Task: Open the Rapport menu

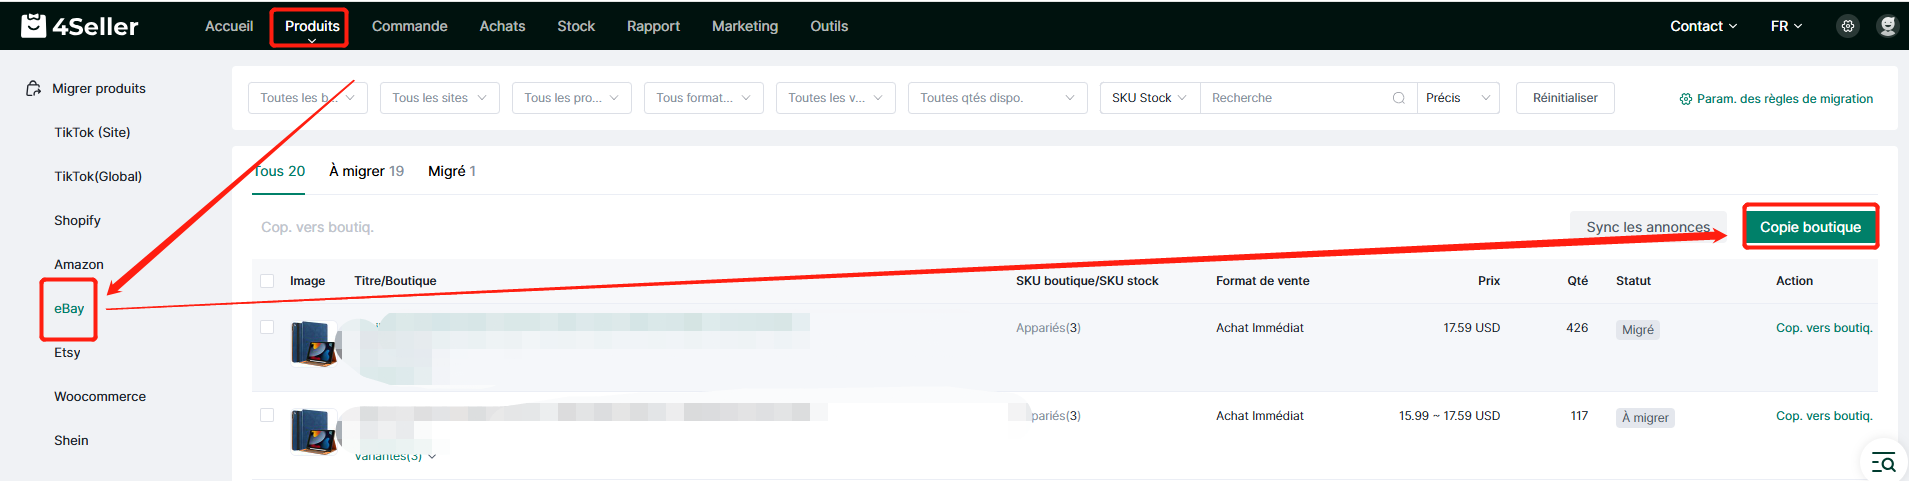Action: pos(653,26)
